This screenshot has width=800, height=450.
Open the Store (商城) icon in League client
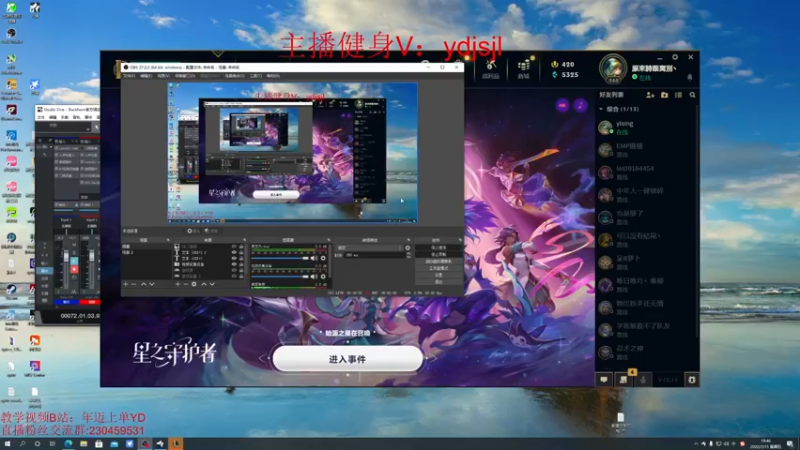tap(523, 69)
